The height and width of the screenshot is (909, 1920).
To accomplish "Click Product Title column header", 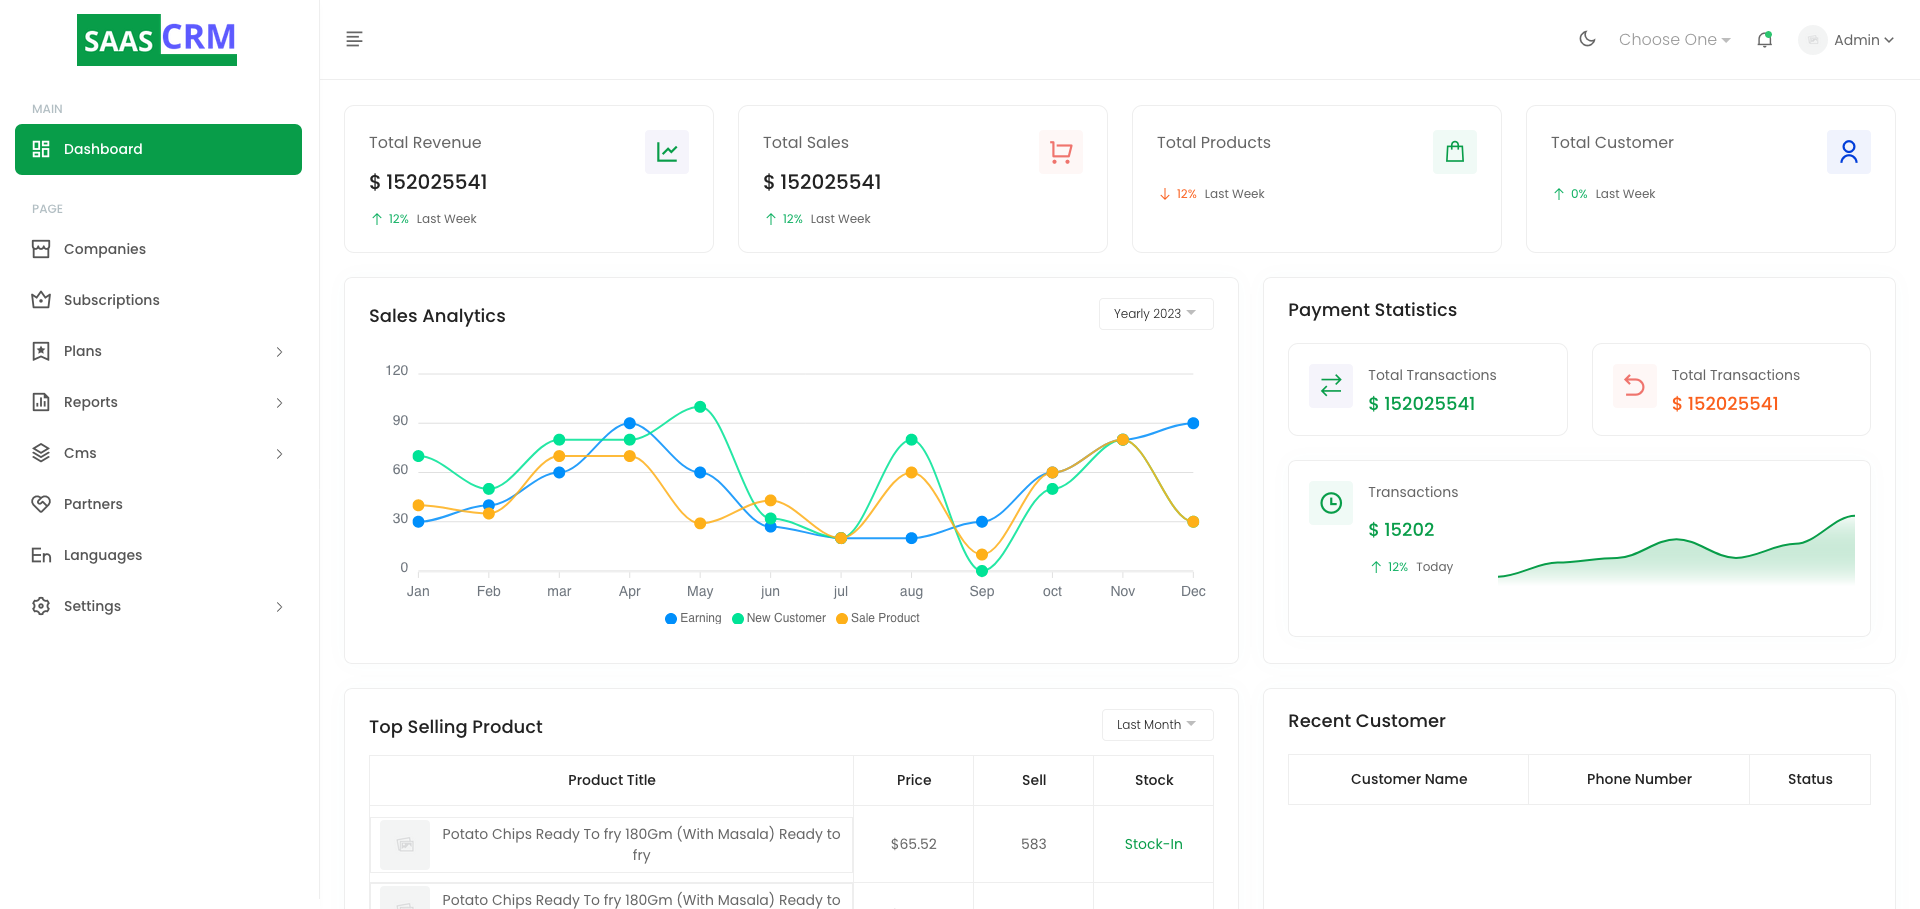I will click(x=612, y=780).
